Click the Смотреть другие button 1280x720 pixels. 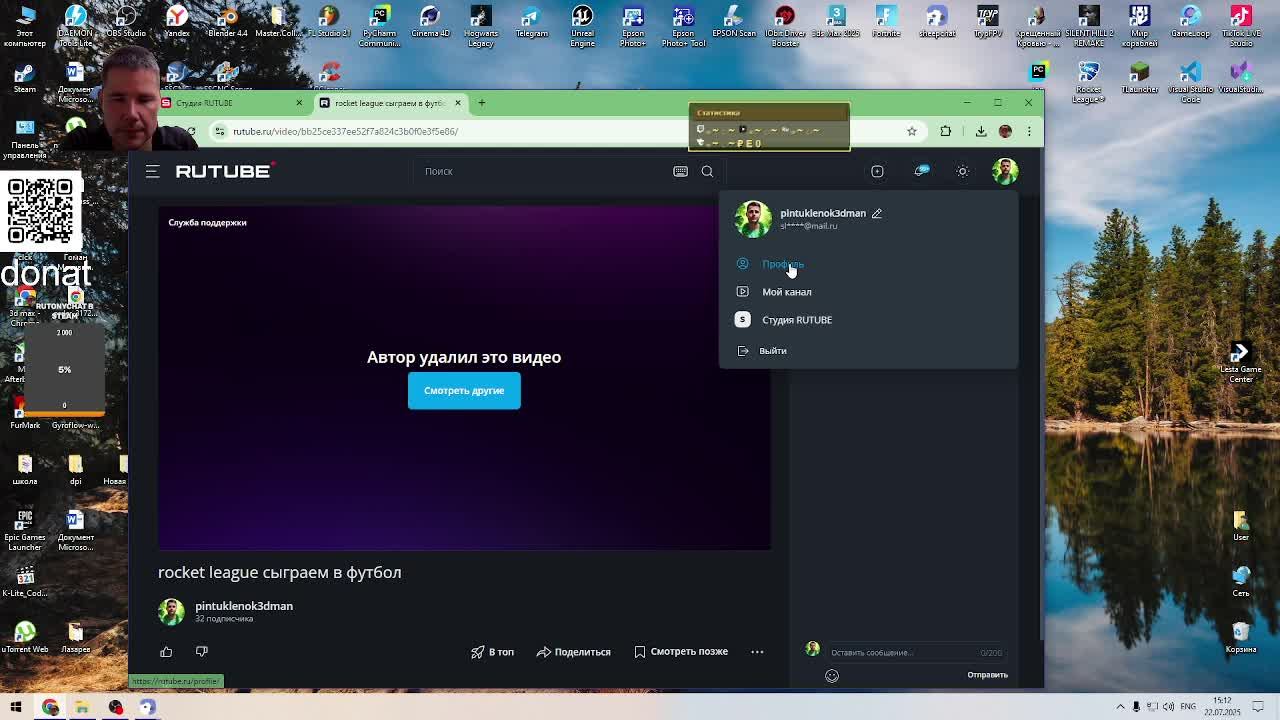coord(464,390)
